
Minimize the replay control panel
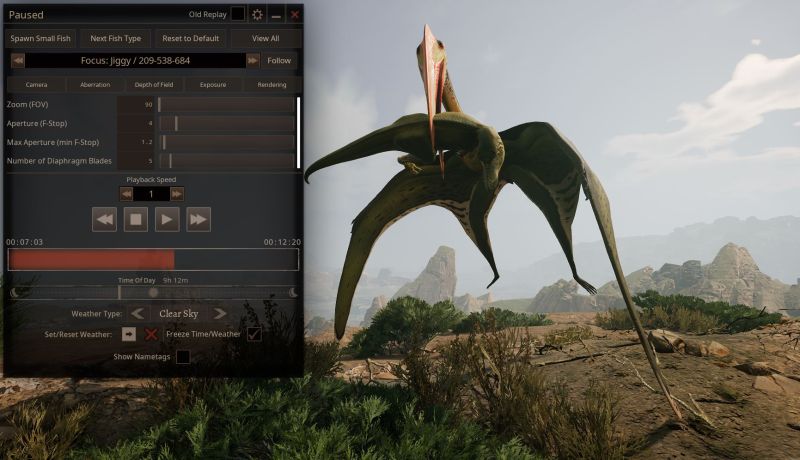pyautogui.click(x=276, y=15)
